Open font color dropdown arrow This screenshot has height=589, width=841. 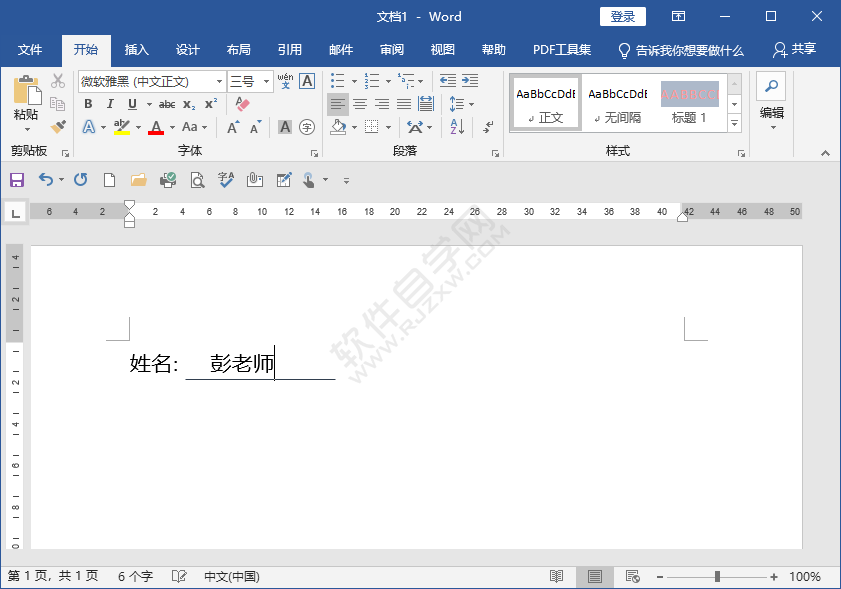click(172, 128)
